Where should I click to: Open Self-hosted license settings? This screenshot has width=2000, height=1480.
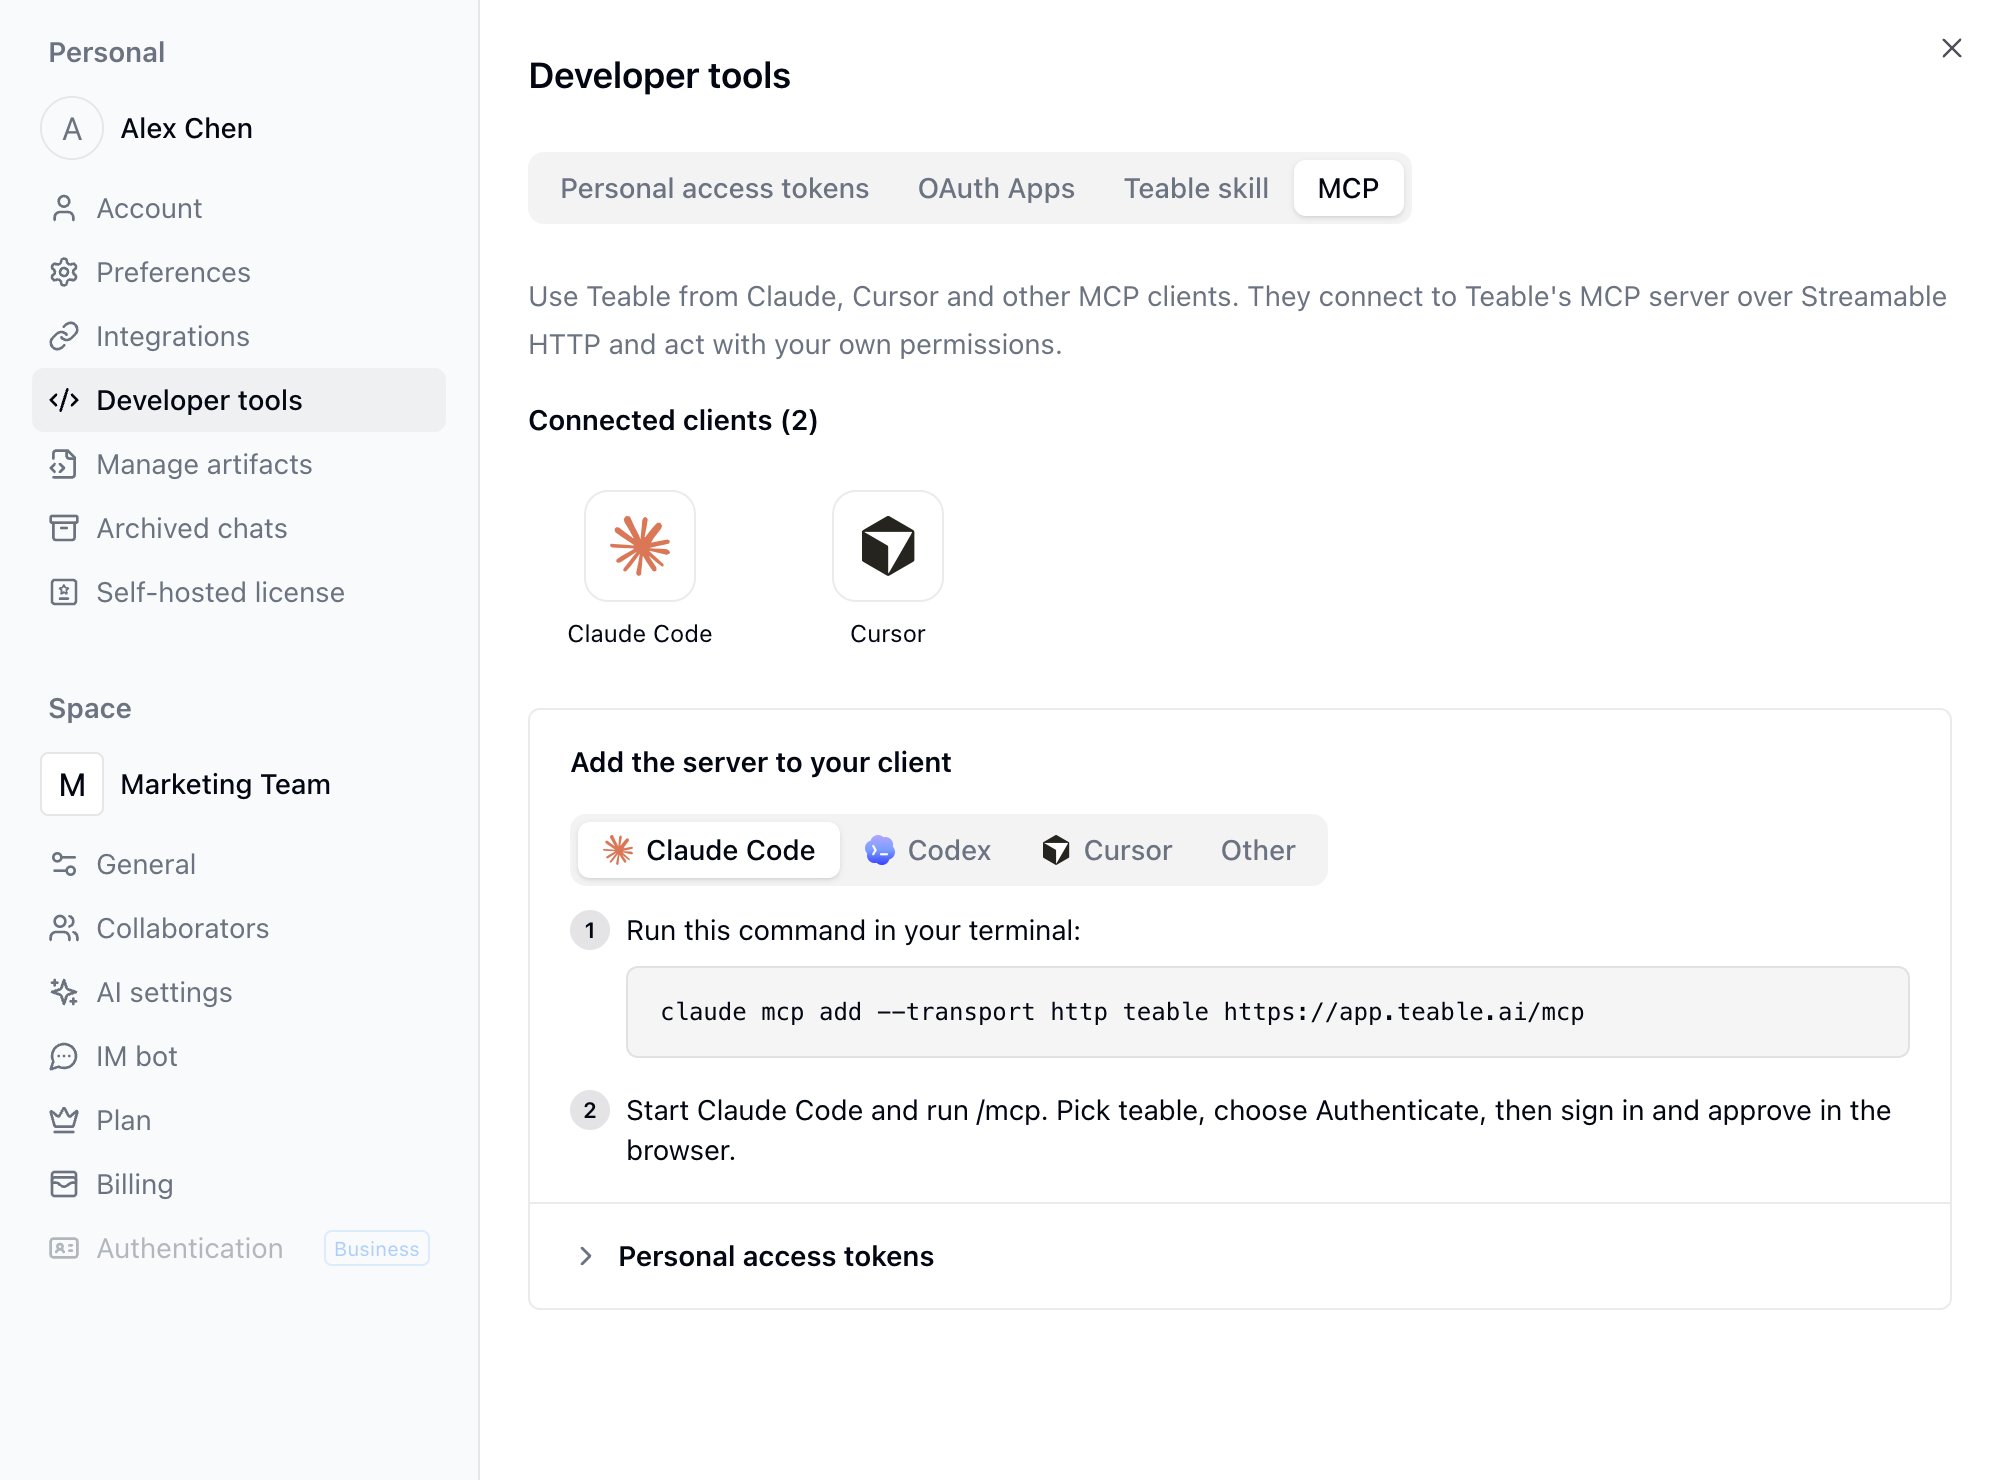pos(239,592)
